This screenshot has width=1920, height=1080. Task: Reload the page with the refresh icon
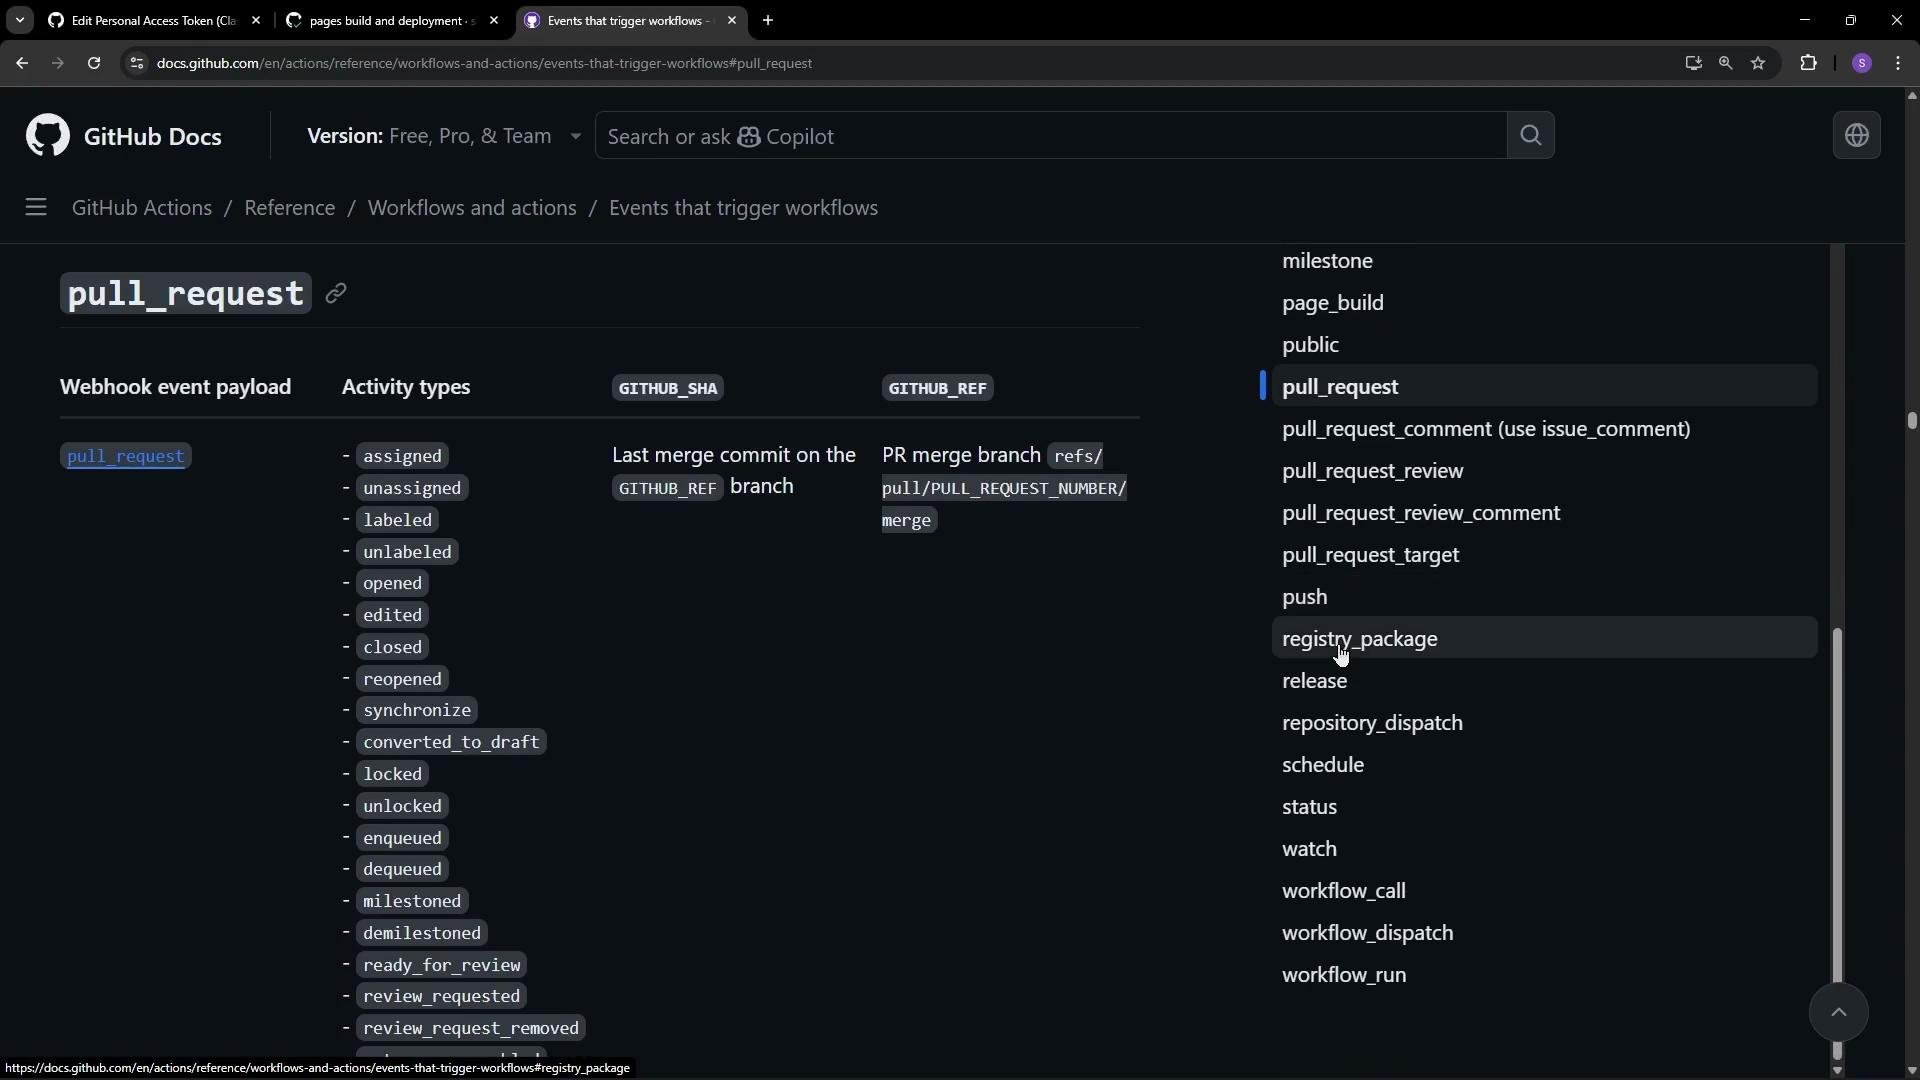click(x=94, y=63)
